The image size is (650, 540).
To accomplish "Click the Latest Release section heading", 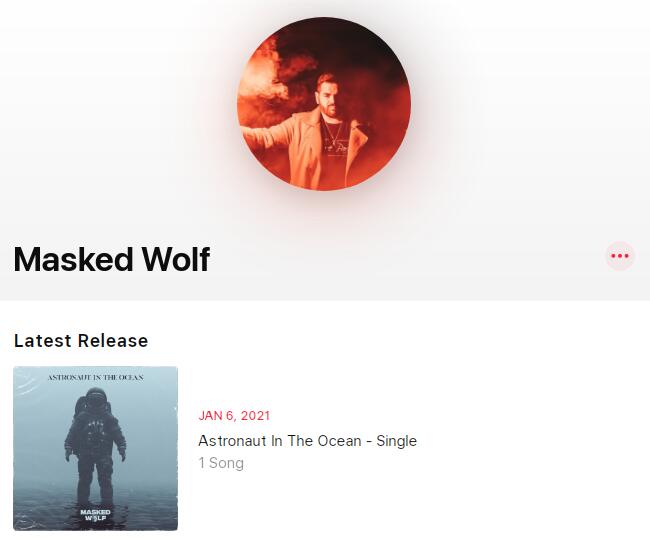I will [x=81, y=341].
